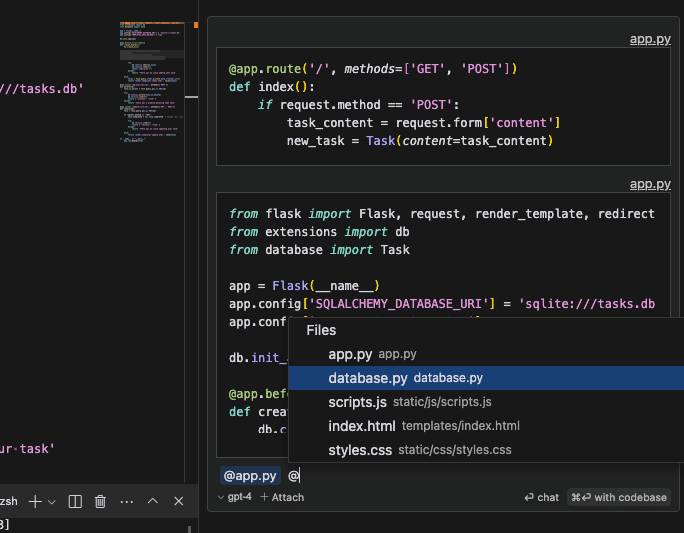Viewport: 684px width, 533px height.
Task: Click the with codebase submit button
Action: coord(619,497)
